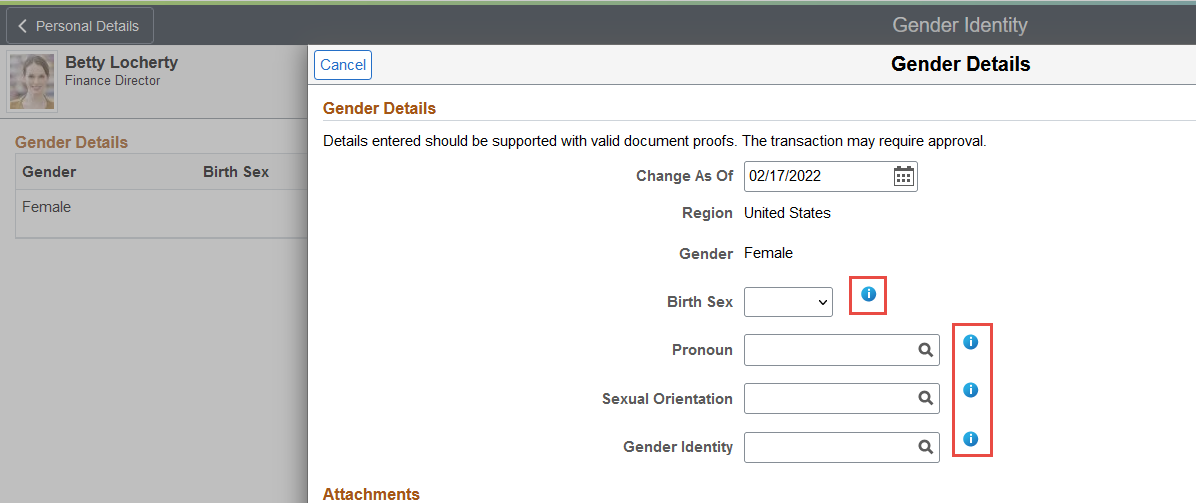
Task: Click the Attachments section heading
Action: pos(371,494)
